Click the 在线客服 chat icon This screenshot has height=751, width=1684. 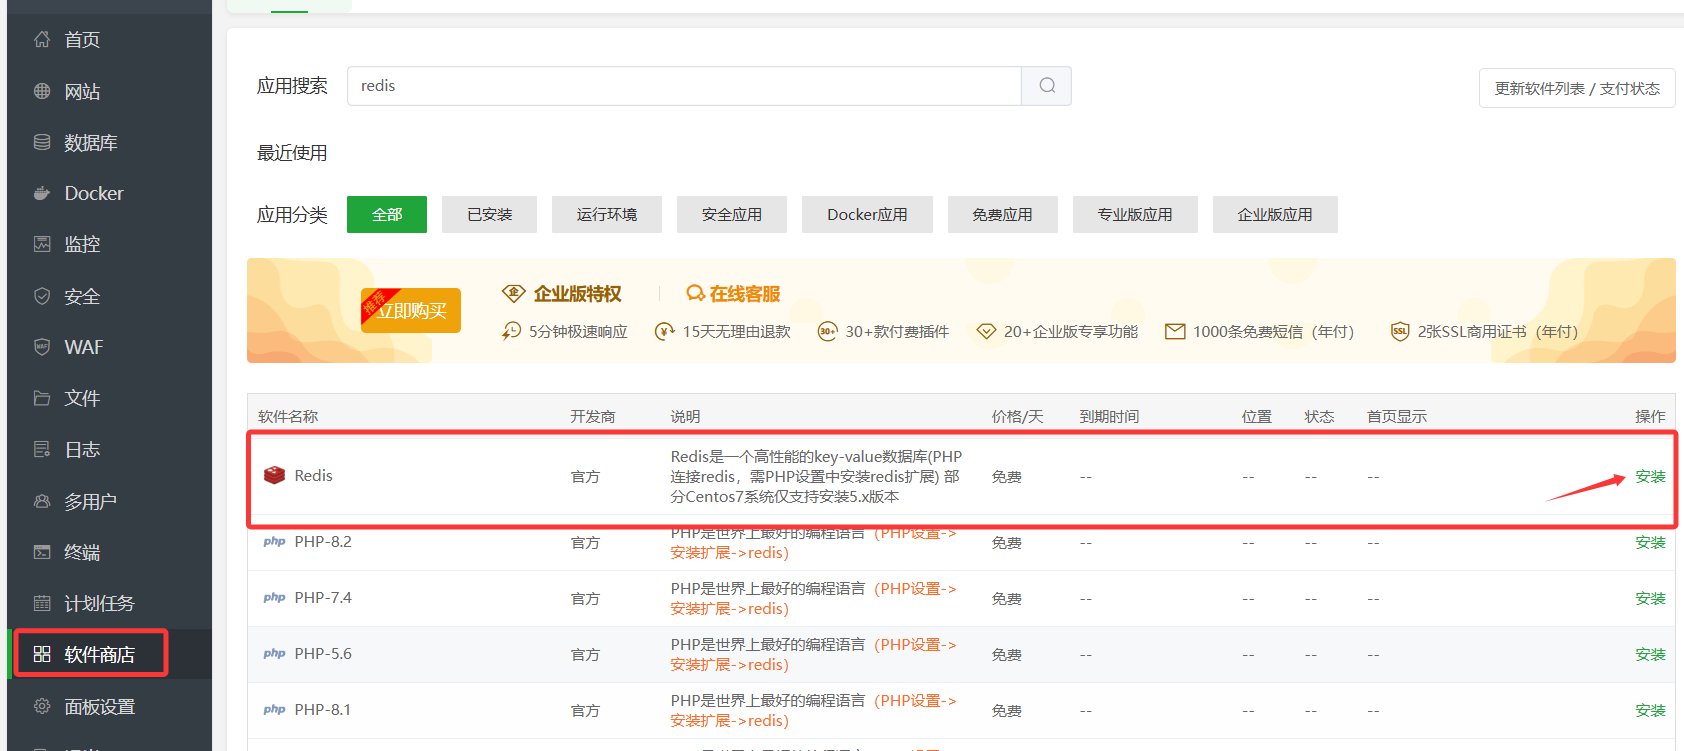695,293
